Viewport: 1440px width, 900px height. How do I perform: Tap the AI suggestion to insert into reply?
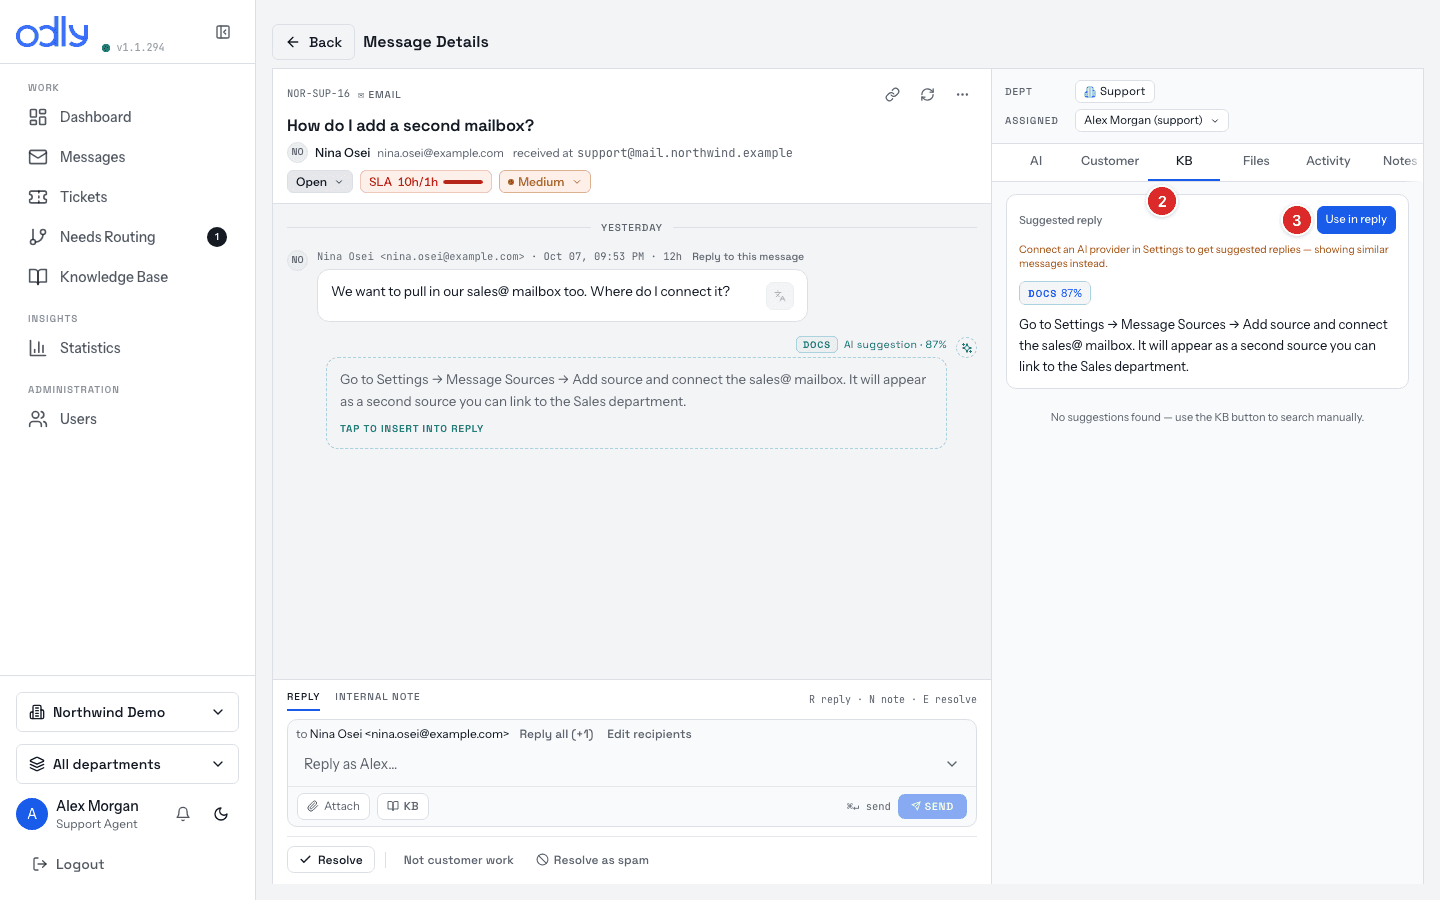636,403
